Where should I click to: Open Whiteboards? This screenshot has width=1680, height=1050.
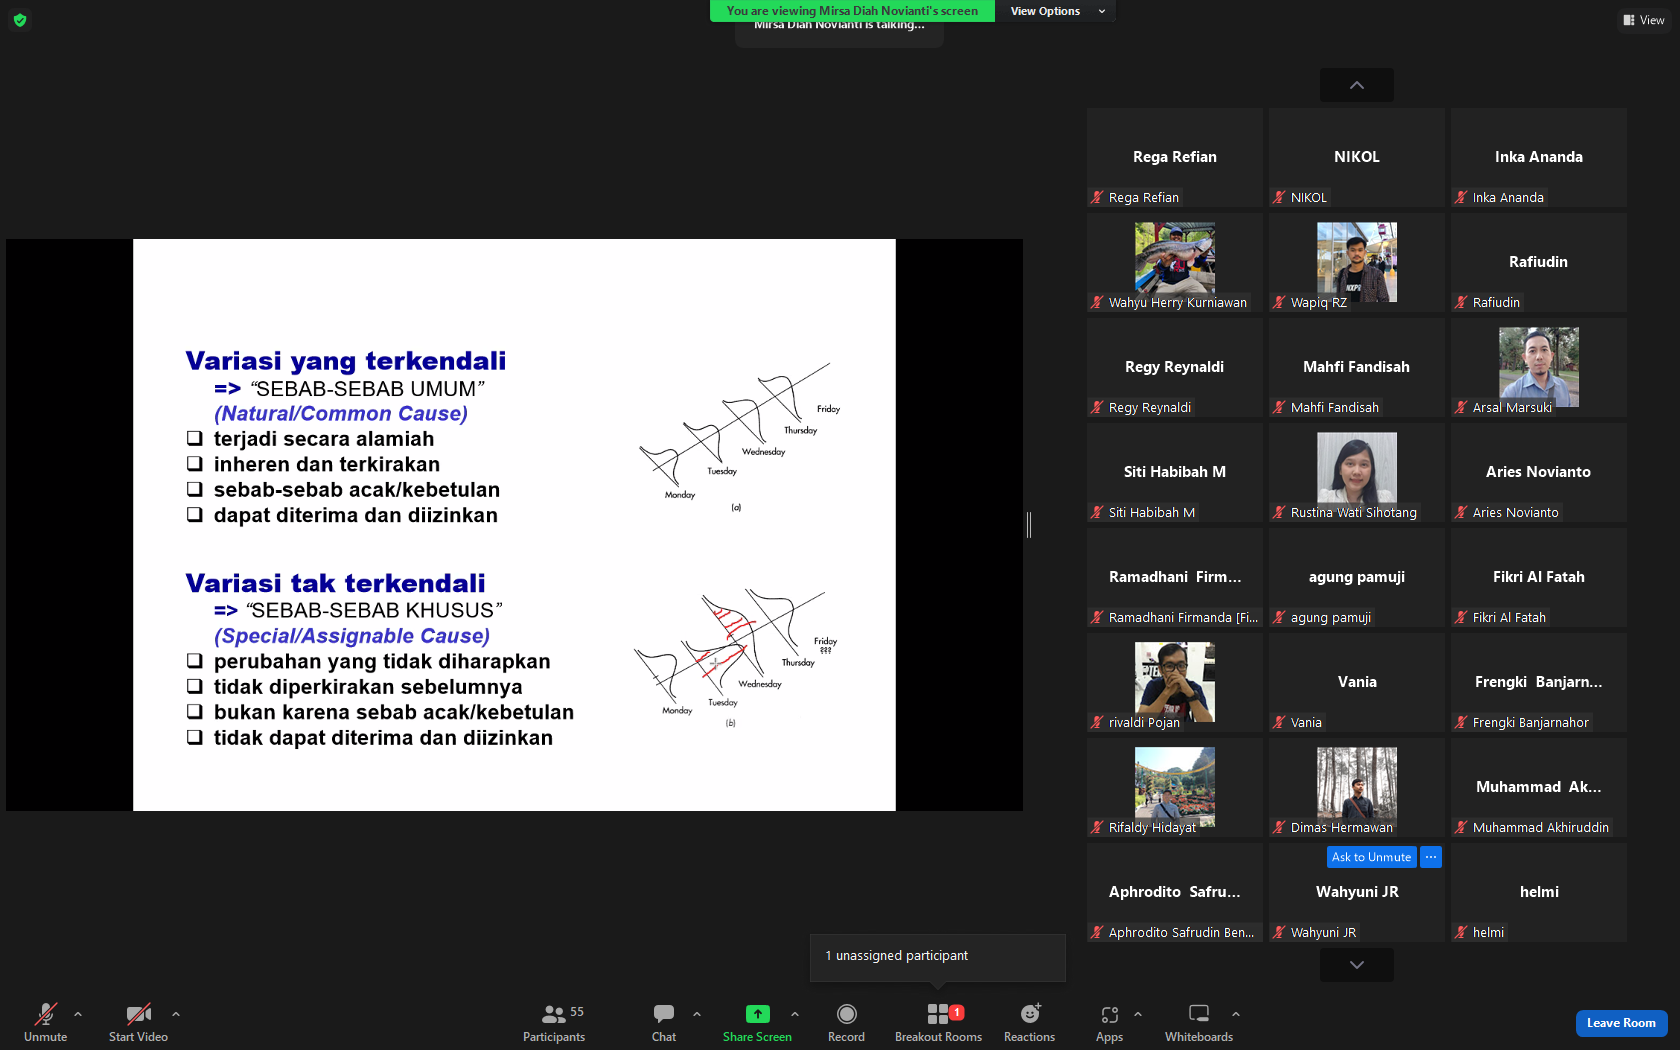[1199, 1022]
